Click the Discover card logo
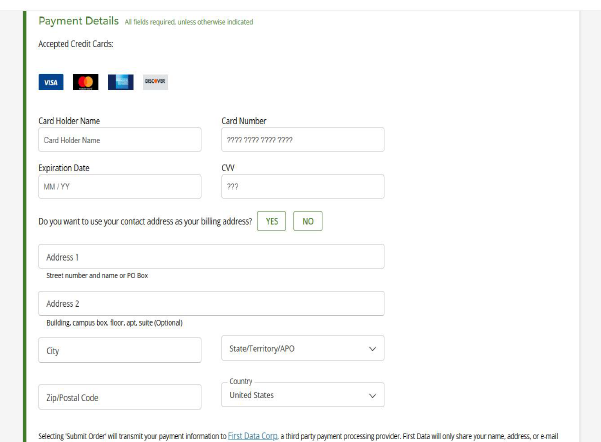This screenshot has height=442, width=601. pyautogui.click(x=155, y=82)
